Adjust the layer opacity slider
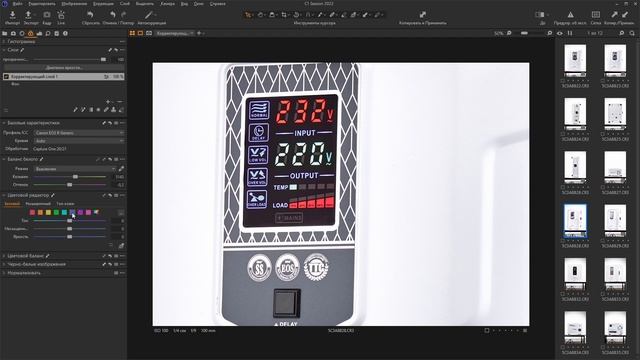The width and height of the screenshot is (640, 360). (x=70, y=59)
